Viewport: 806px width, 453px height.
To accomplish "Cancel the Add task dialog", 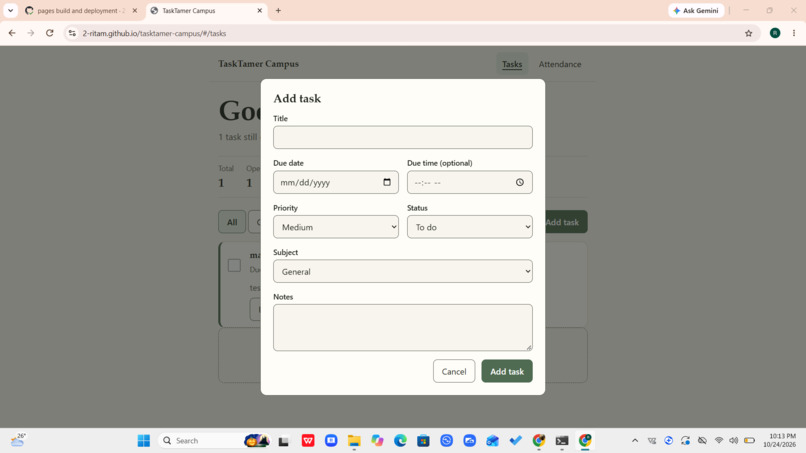I will (454, 371).
